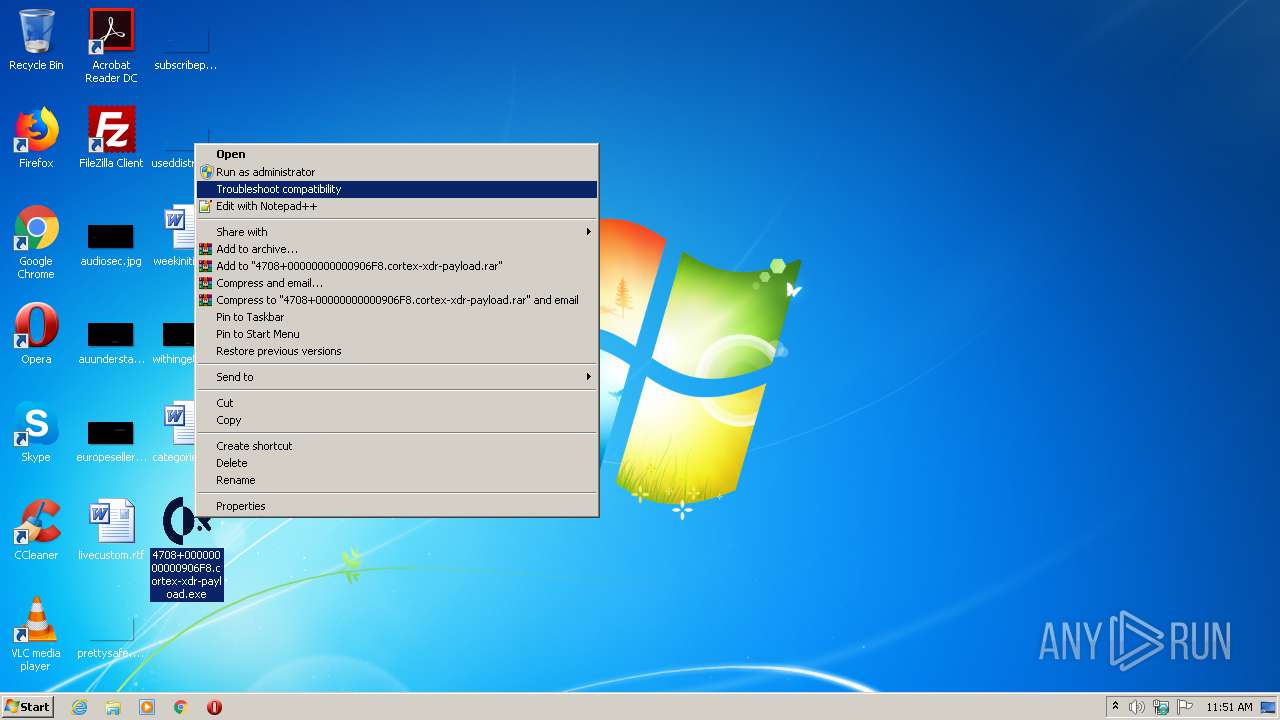Select the cortex-xdr-payload.exe file icon

click(x=187, y=548)
